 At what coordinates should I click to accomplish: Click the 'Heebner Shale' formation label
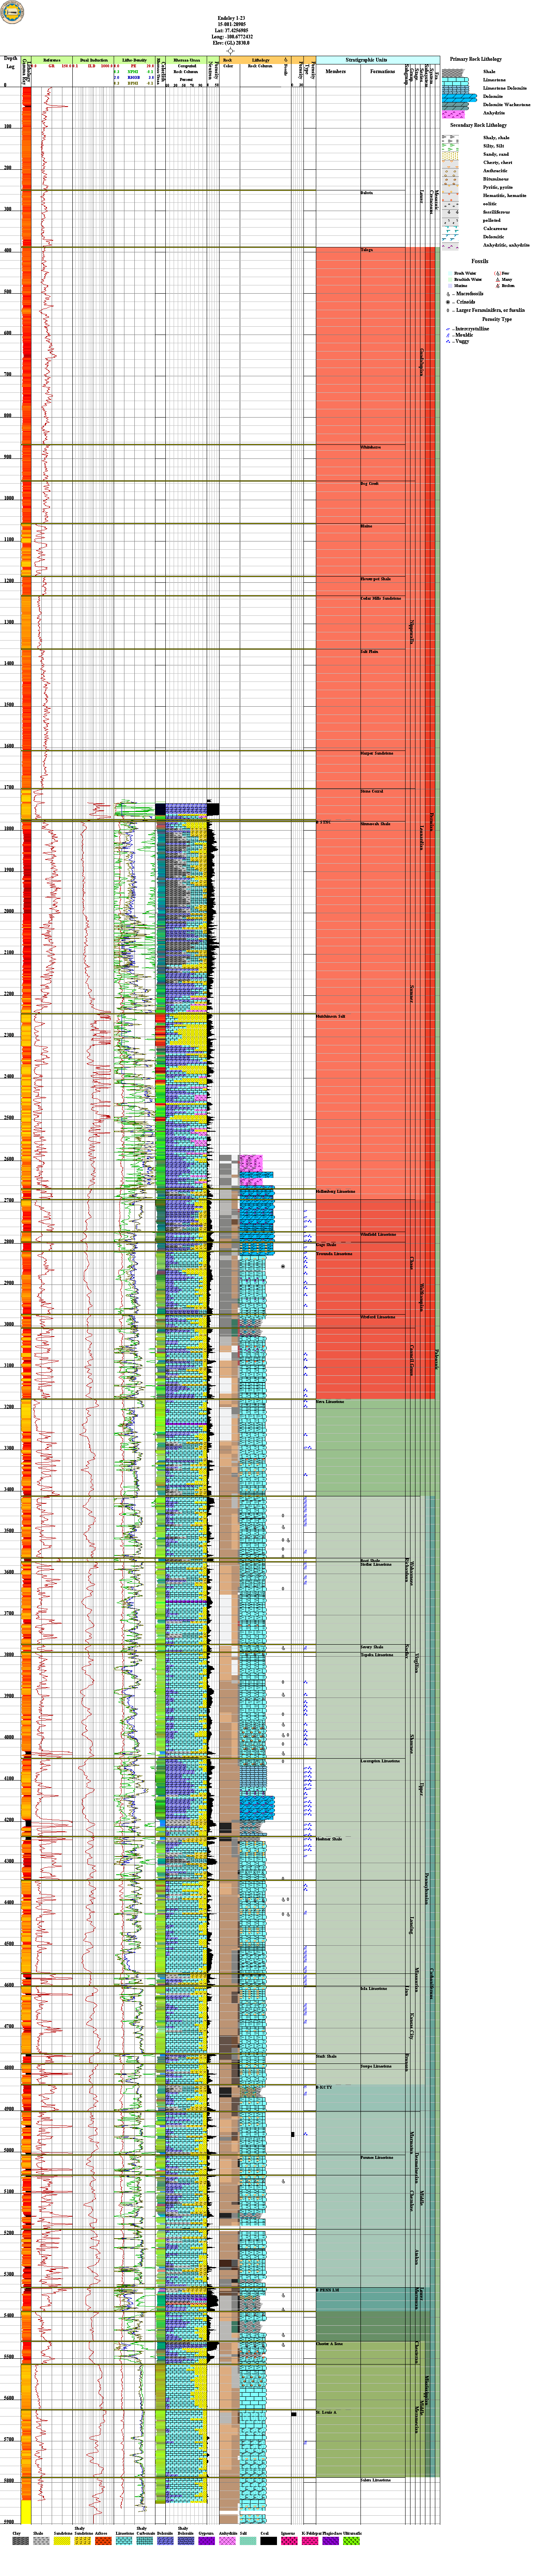point(329,1839)
